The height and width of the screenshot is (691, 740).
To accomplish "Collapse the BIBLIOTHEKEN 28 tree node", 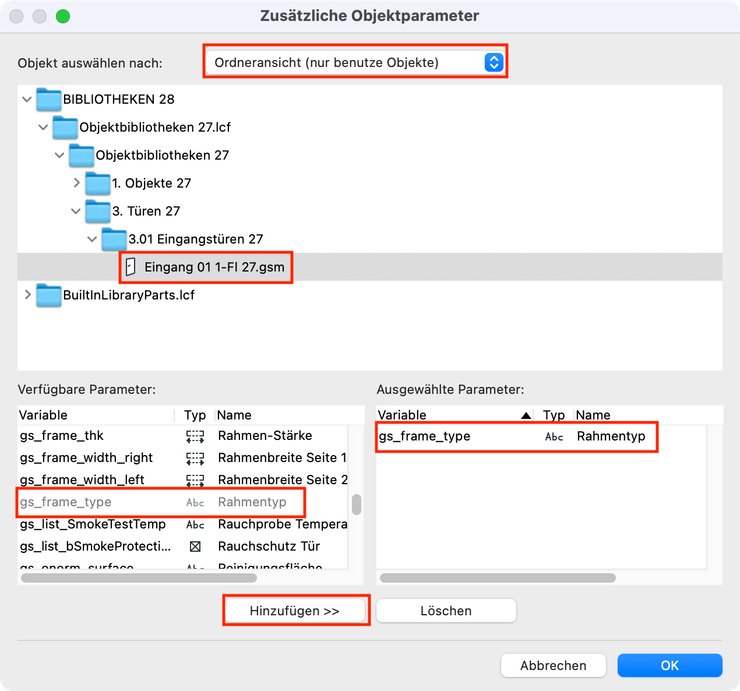I will pyautogui.click(x=26, y=100).
